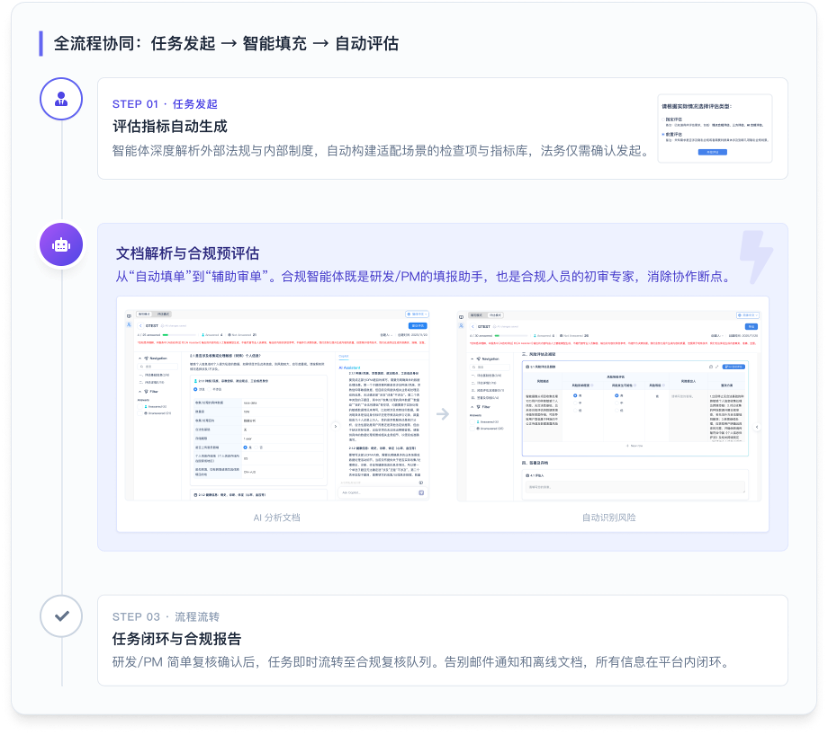Click progress bar in 自动识别风险 screenshot

pyautogui.click(x=511, y=336)
